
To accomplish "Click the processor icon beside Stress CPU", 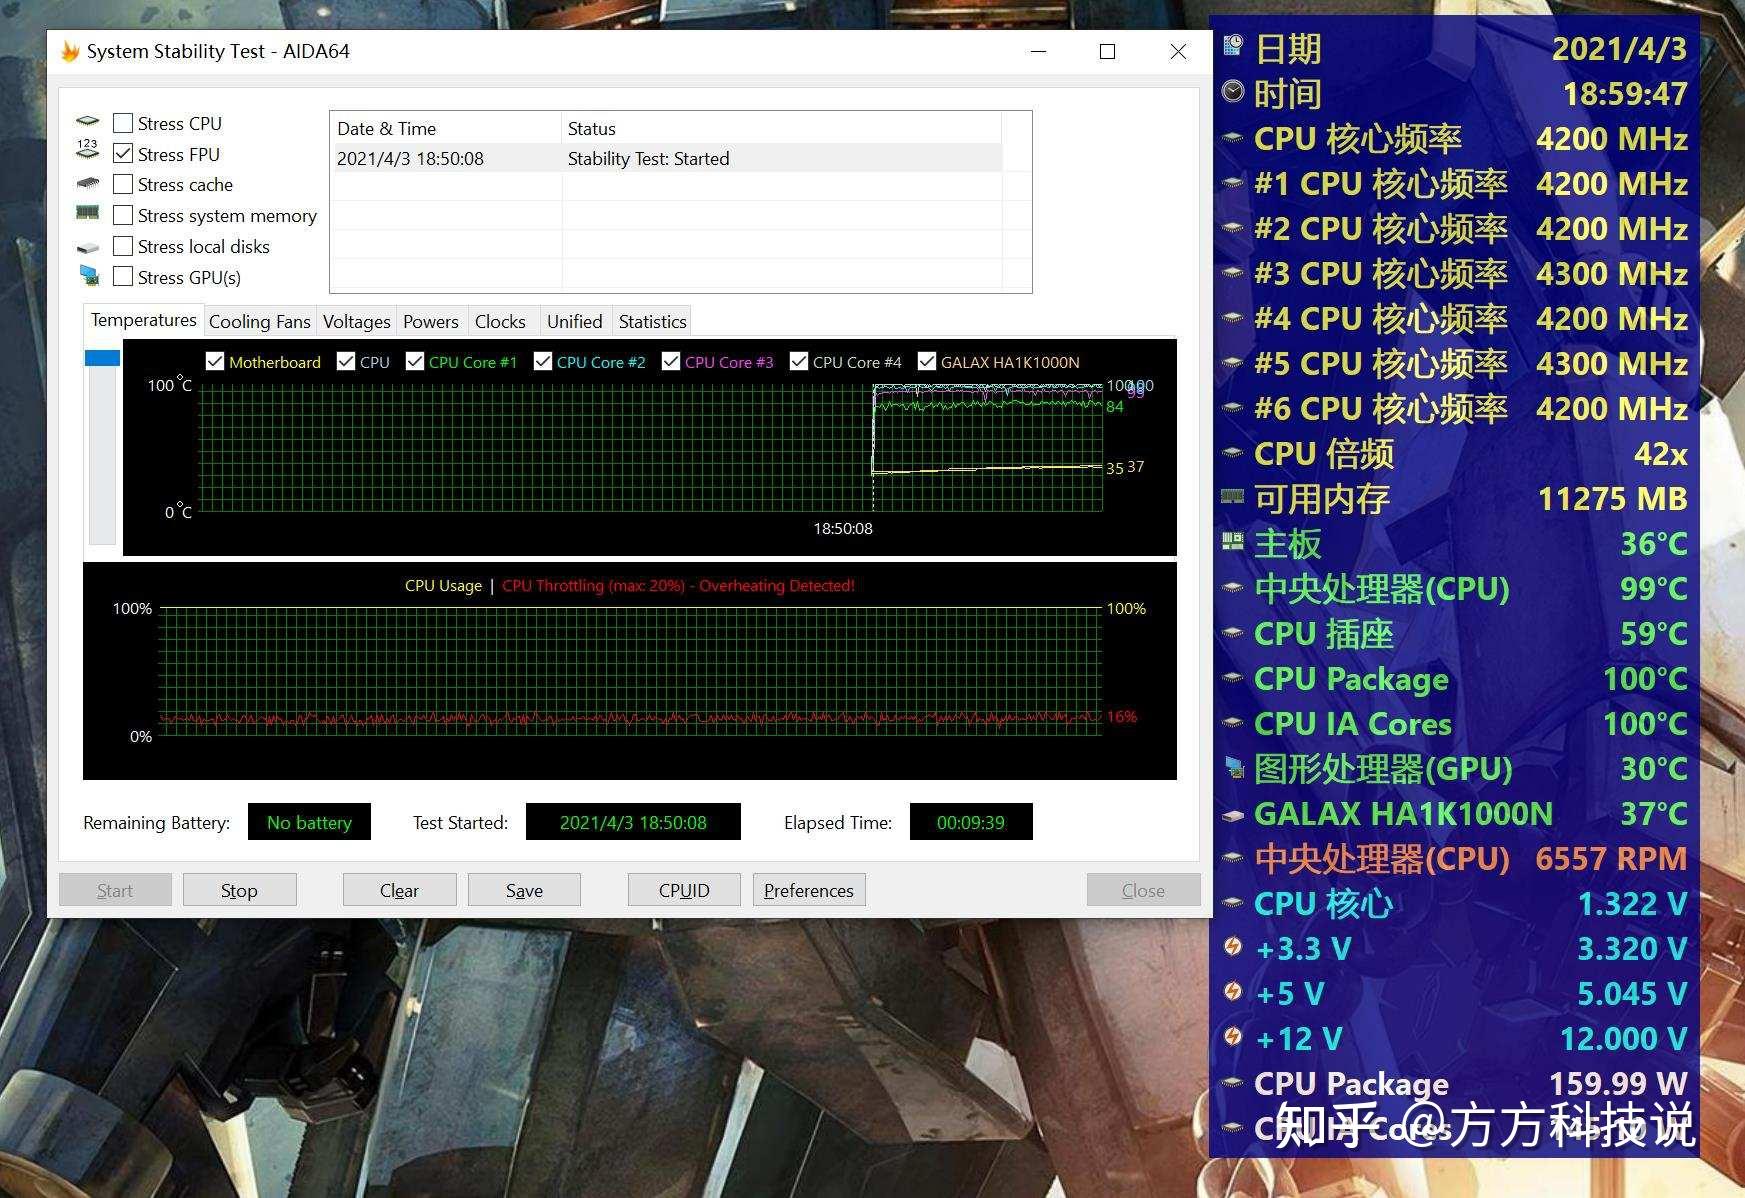I will click(x=89, y=121).
